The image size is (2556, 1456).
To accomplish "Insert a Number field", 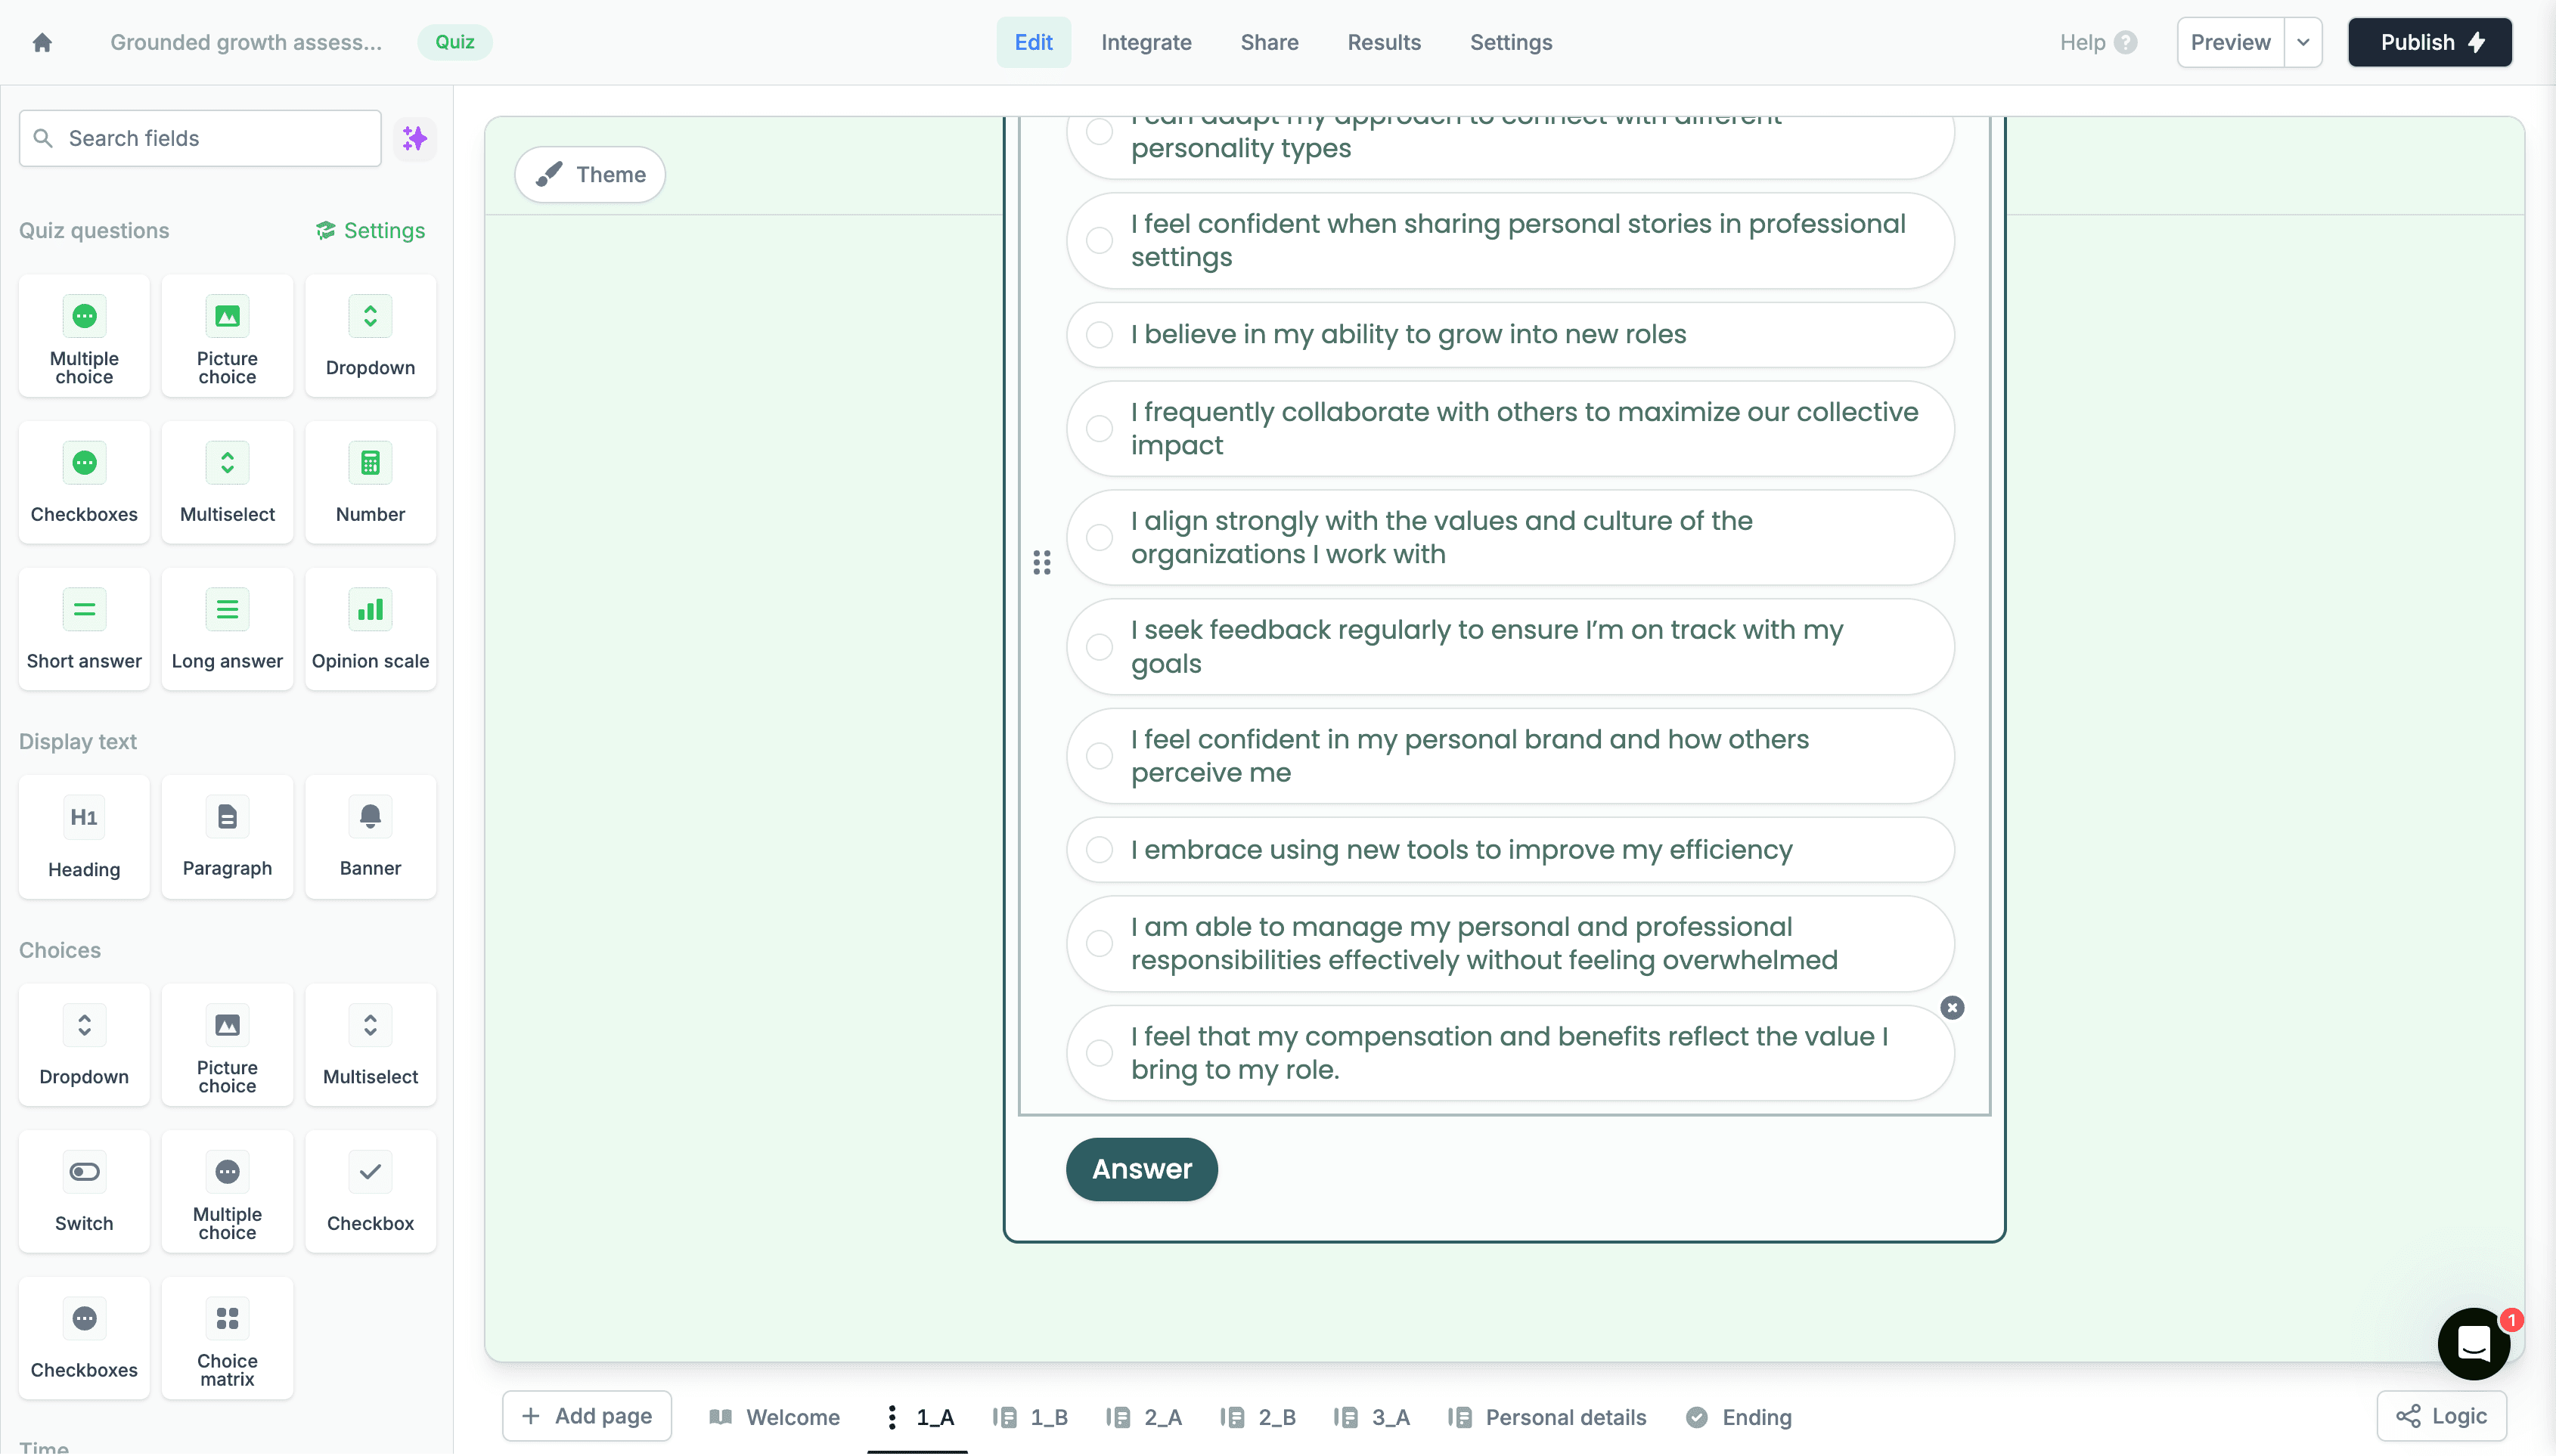I will 370,483.
